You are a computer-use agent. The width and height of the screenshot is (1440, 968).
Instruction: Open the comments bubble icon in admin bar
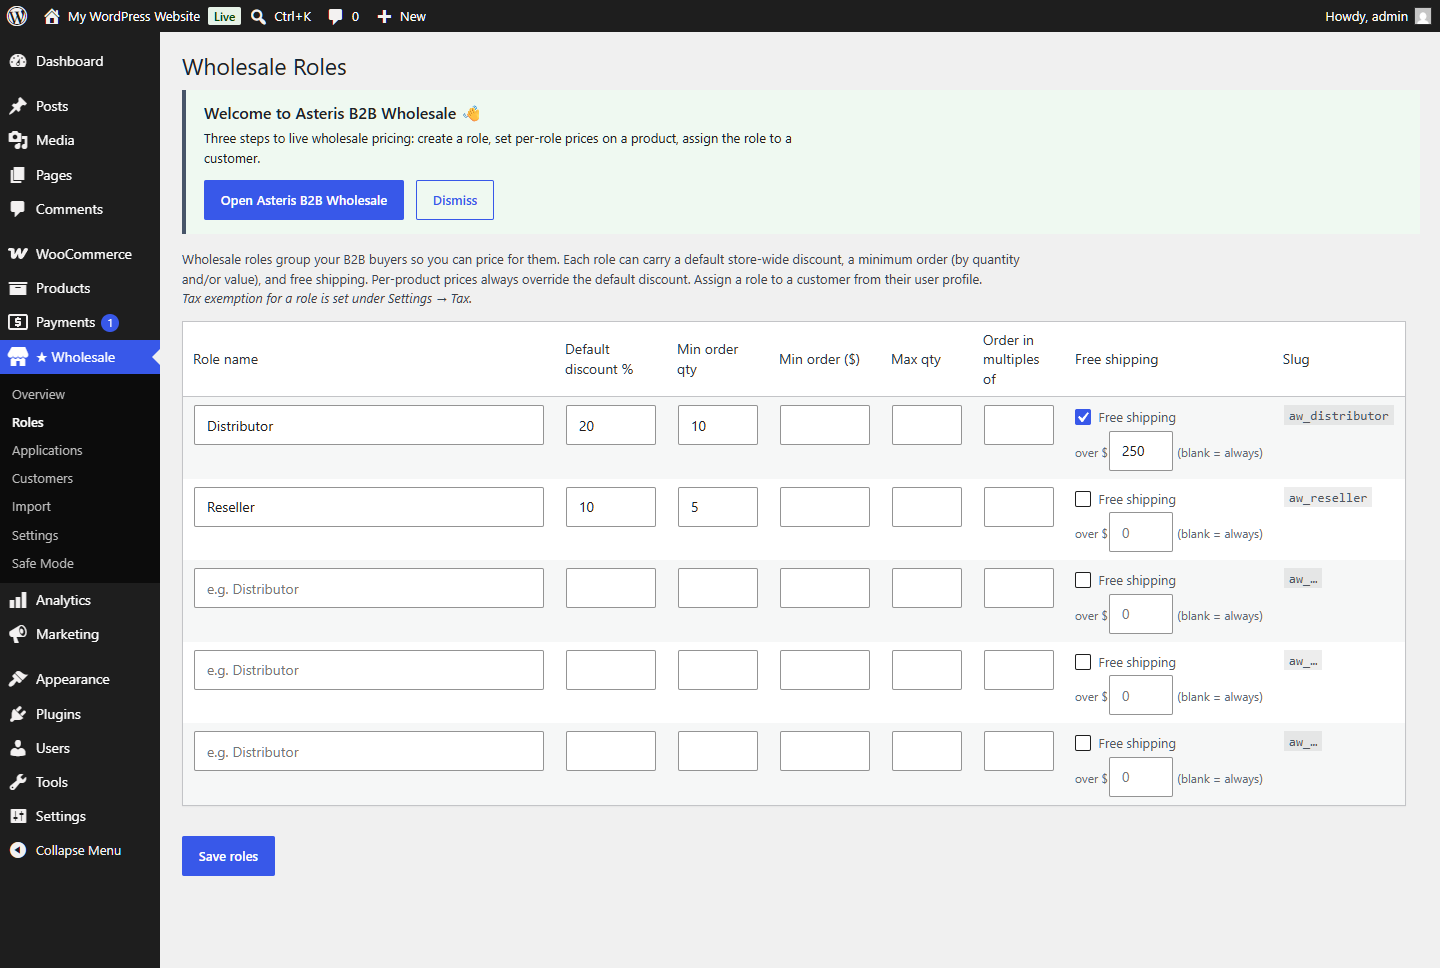[335, 16]
